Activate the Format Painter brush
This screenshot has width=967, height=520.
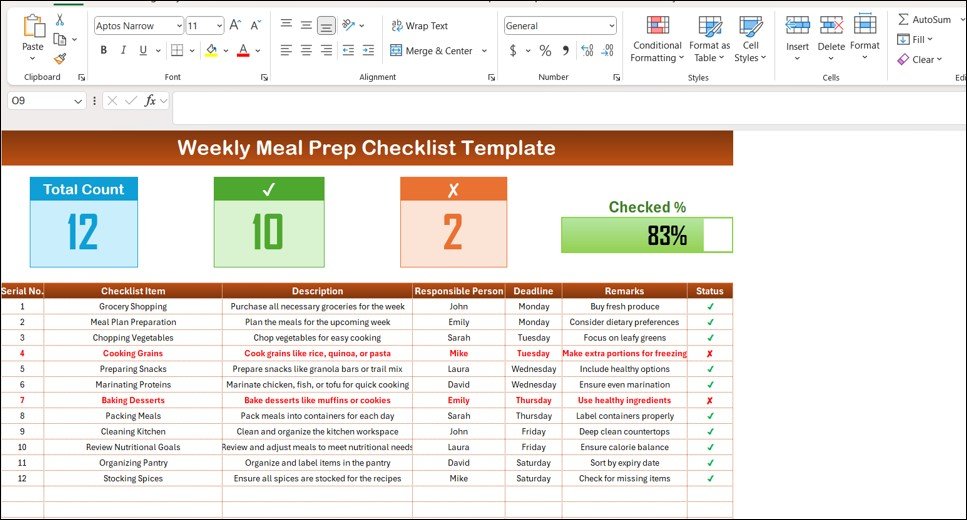point(60,59)
